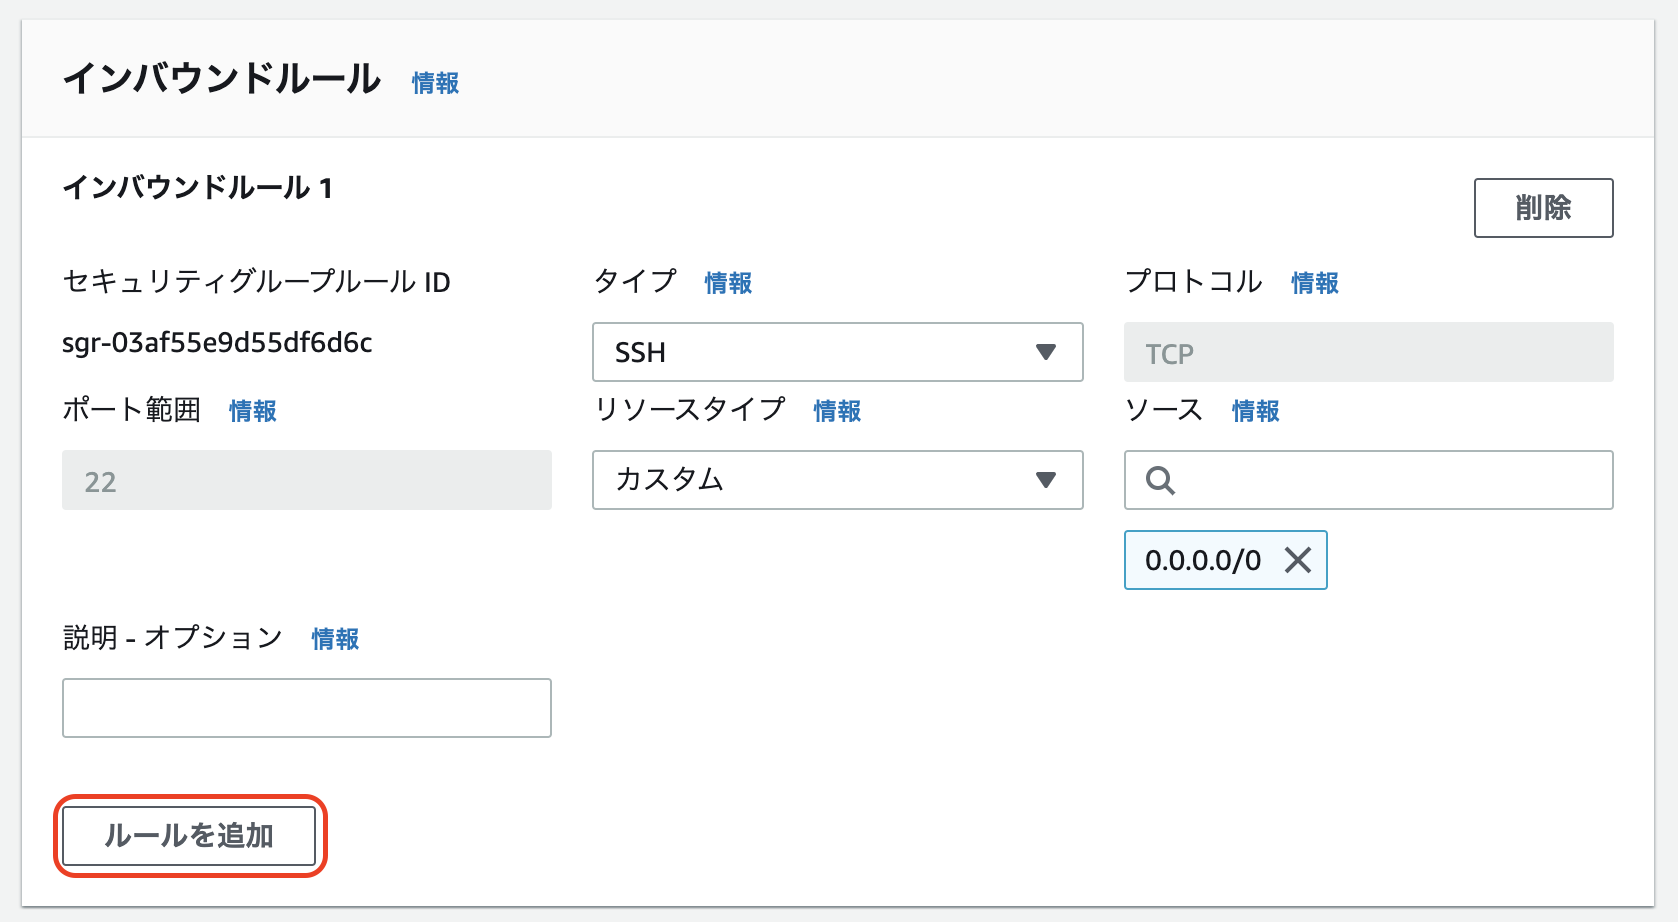Click inside the 説明 description input field
This screenshot has width=1678, height=922.
point(306,708)
